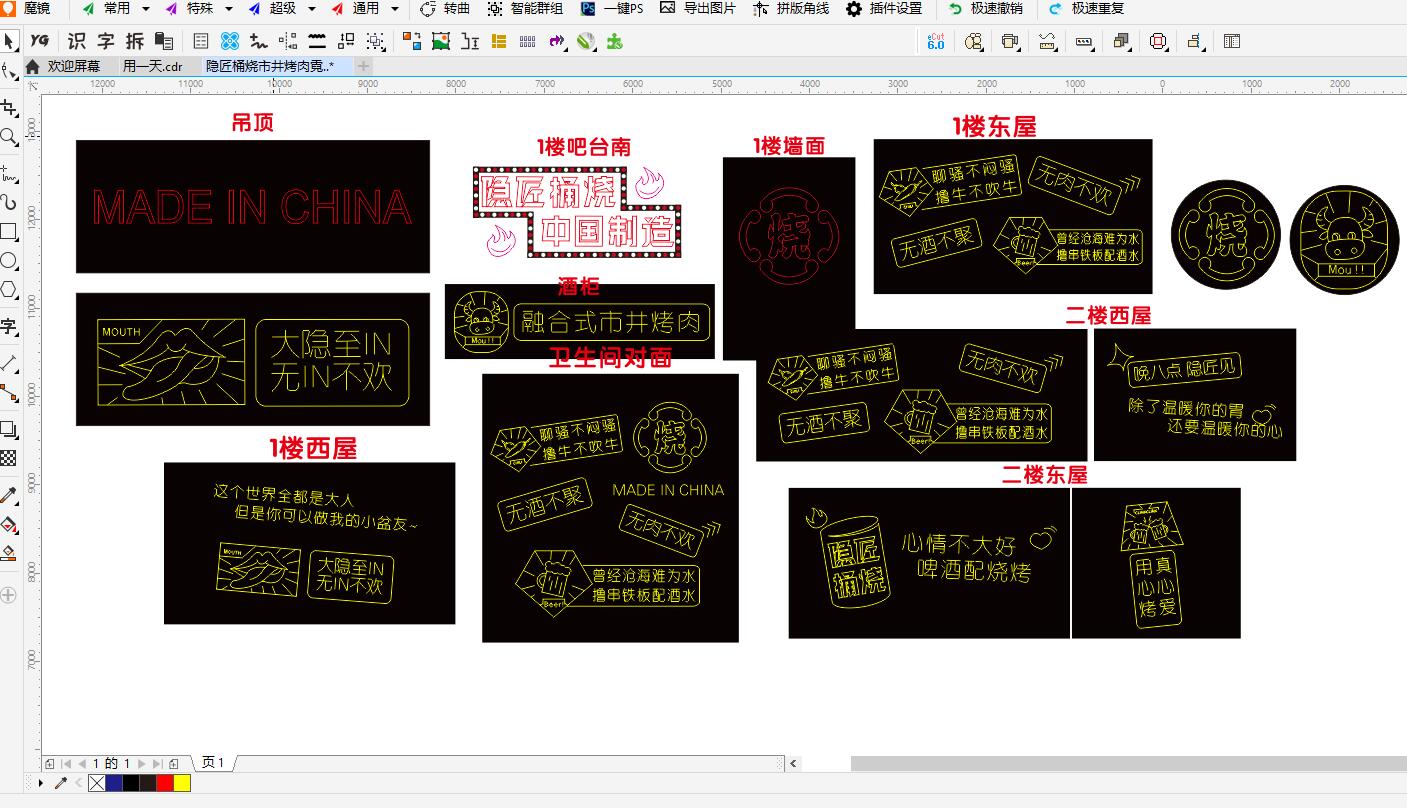Click the image picture icon in toolbar
The height and width of the screenshot is (808, 1407).
441,41
